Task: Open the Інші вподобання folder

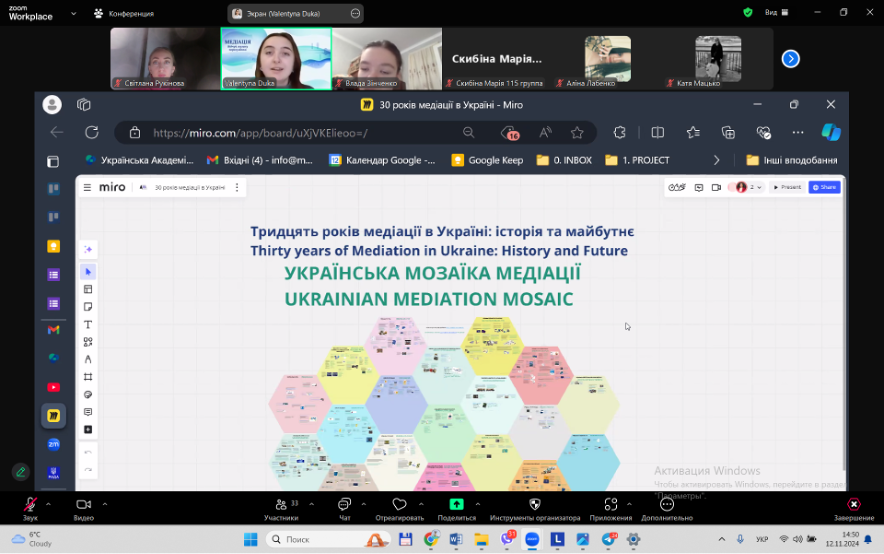Action: click(x=792, y=160)
